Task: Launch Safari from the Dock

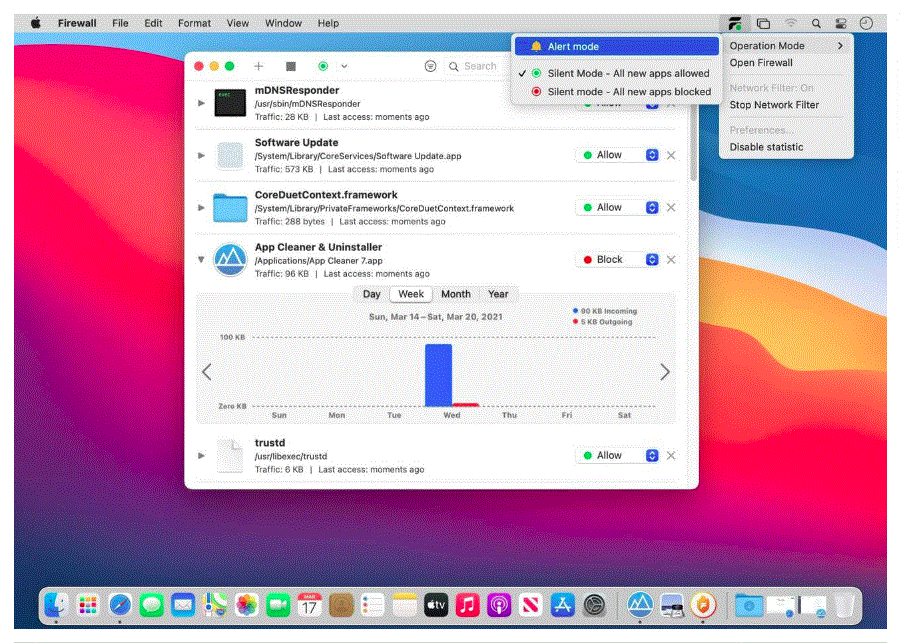Action: (120, 605)
